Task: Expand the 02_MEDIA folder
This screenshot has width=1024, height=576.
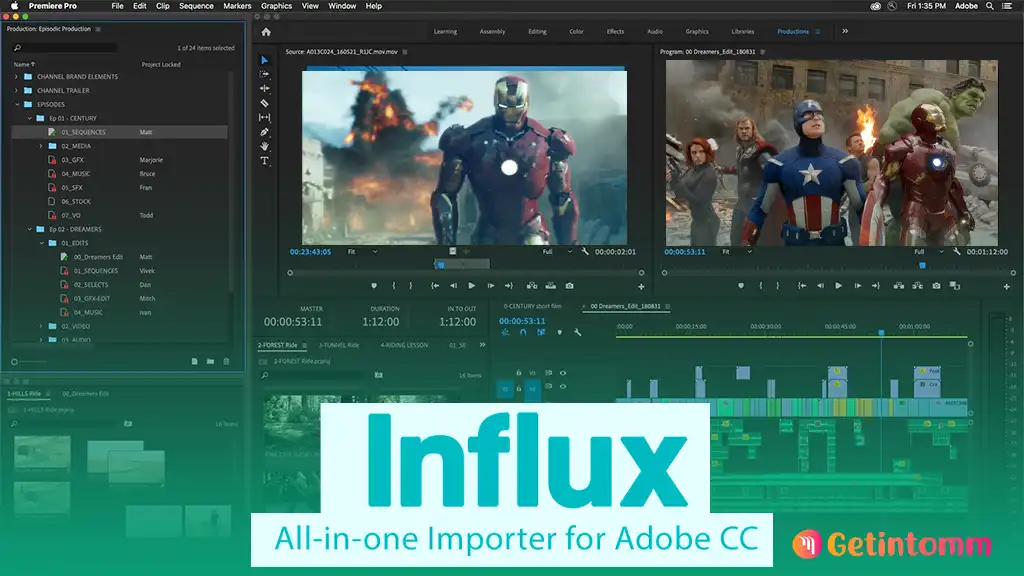Action: click(x=41, y=146)
